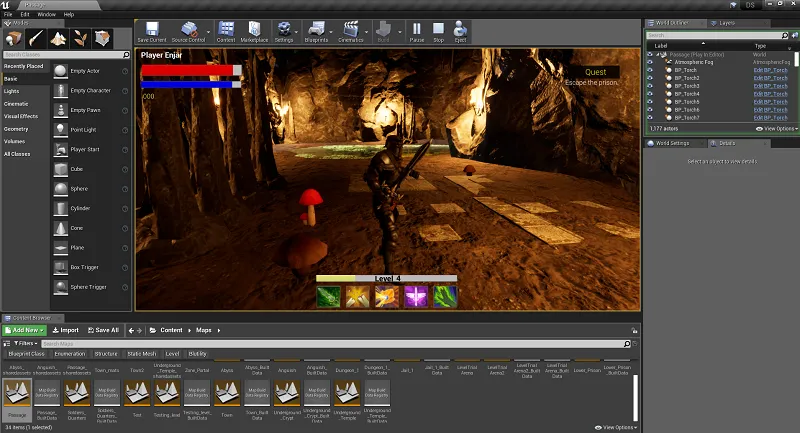The width and height of the screenshot is (800, 433).
Task: Collapse the Passage (Play In Editor) tree
Action: pyautogui.click(x=658, y=55)
